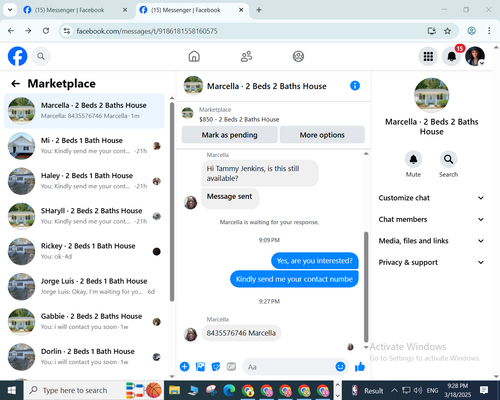
Task: Open Microsoft Edge from taskbar
Action: pyautogui.click(x=229, y=390)
